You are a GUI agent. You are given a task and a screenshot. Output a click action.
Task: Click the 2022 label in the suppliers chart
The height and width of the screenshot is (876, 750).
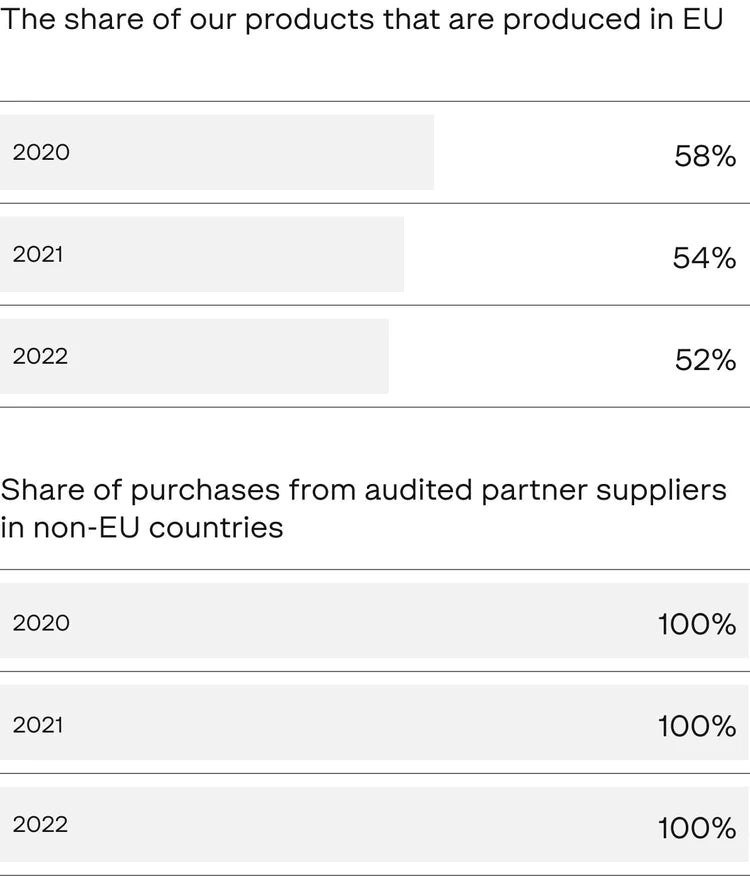point(40,825)
